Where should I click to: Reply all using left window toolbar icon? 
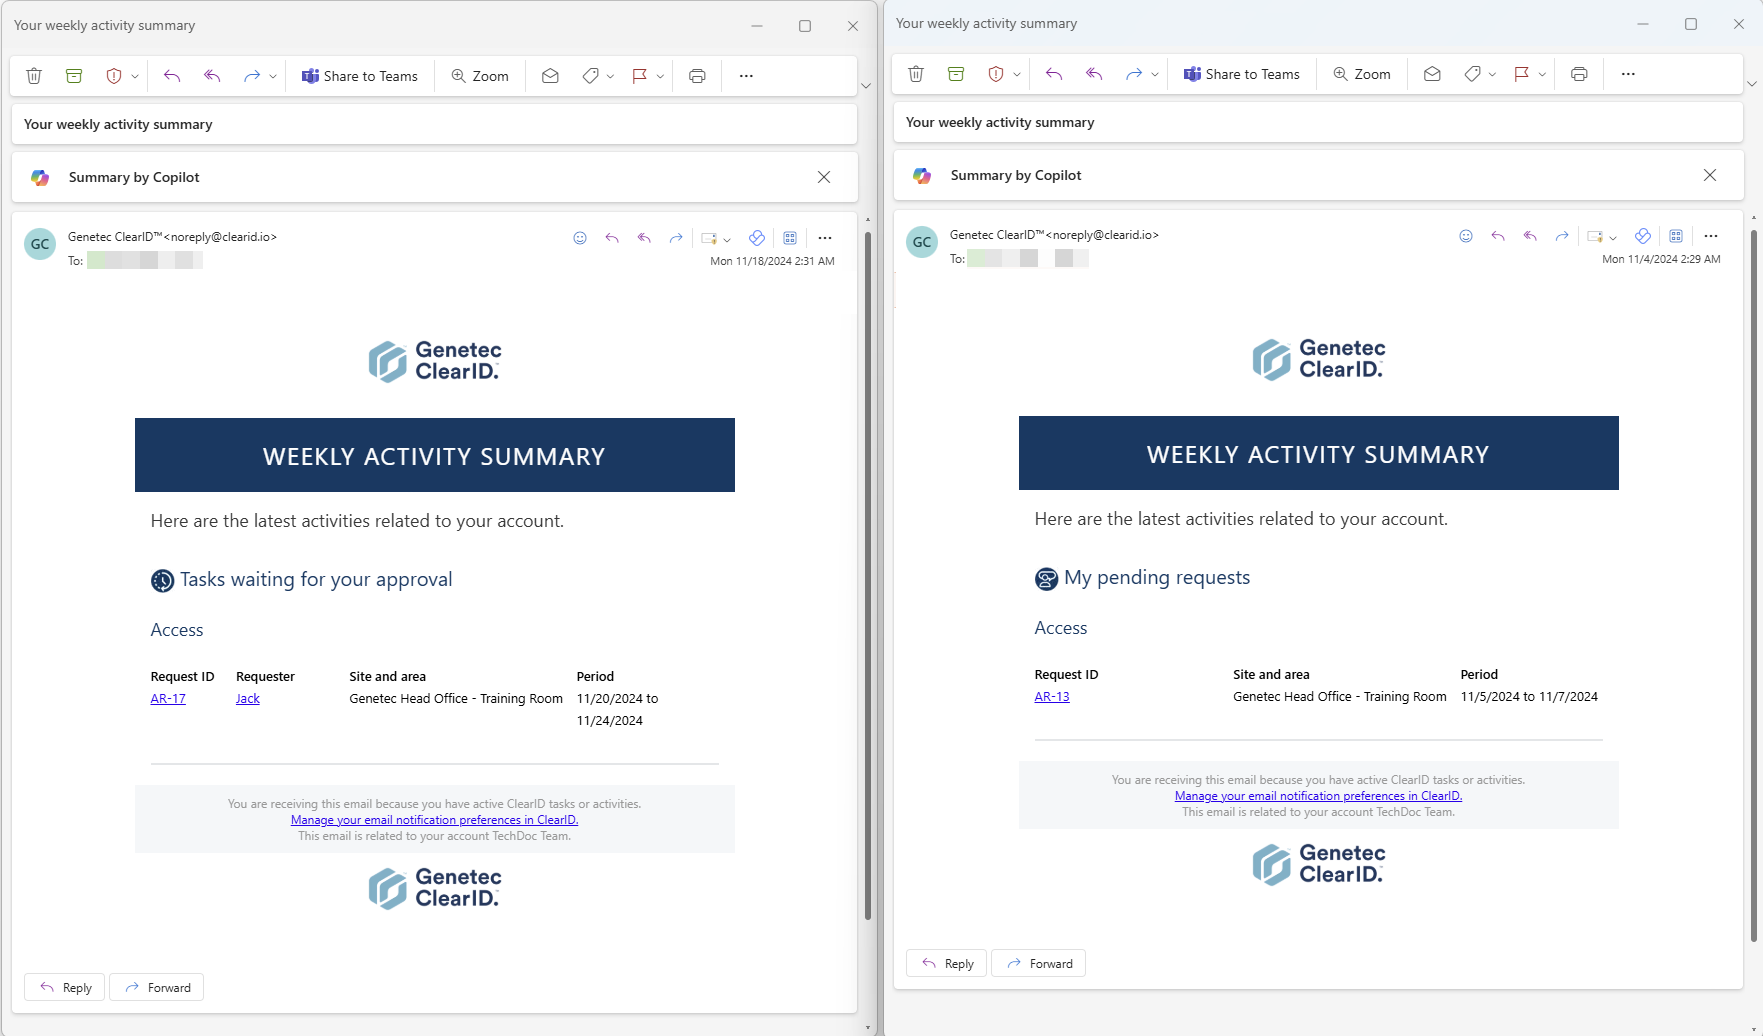(x=212, y=76)
